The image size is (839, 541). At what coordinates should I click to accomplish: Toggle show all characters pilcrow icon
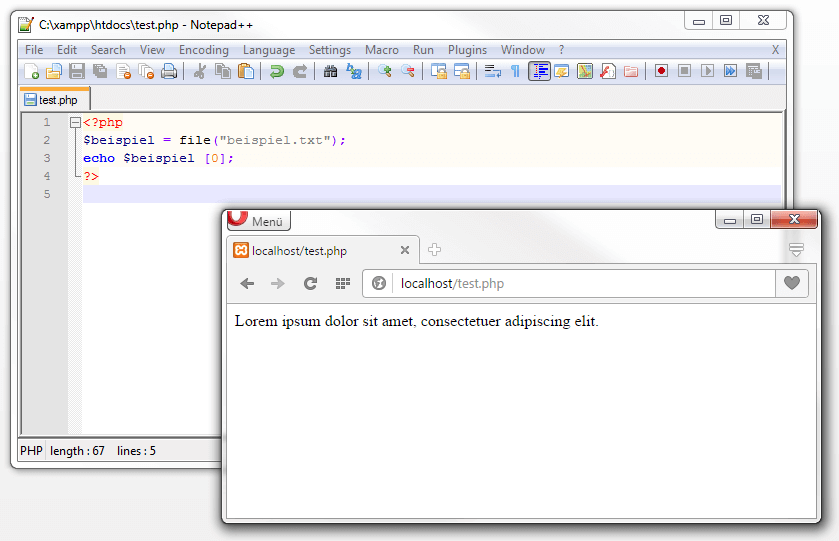point(515,71)
